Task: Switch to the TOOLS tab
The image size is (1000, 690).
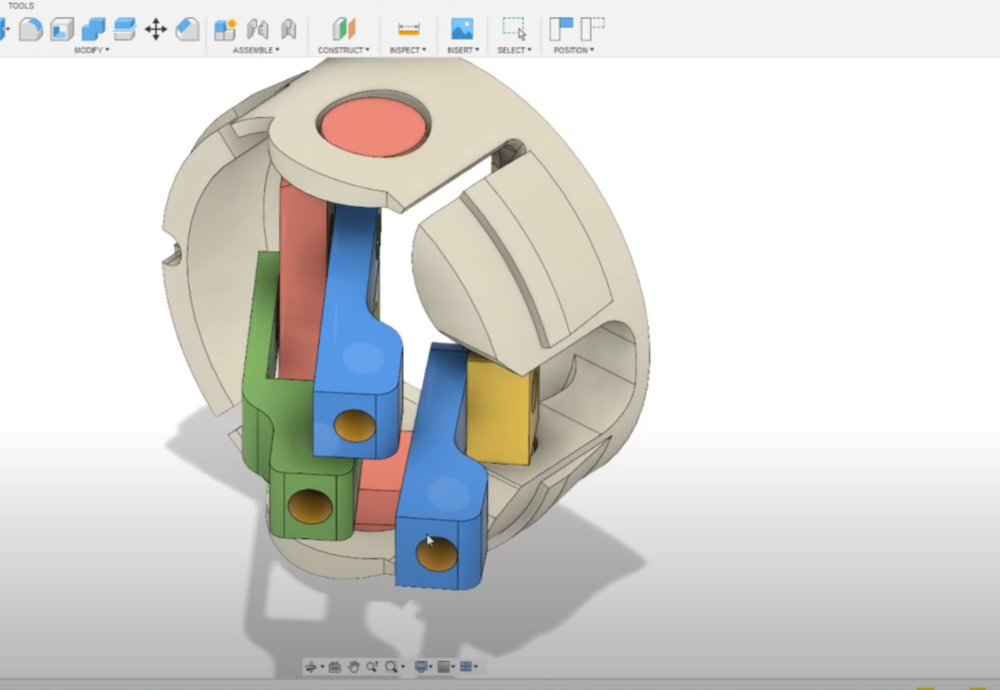Action: 20,5
